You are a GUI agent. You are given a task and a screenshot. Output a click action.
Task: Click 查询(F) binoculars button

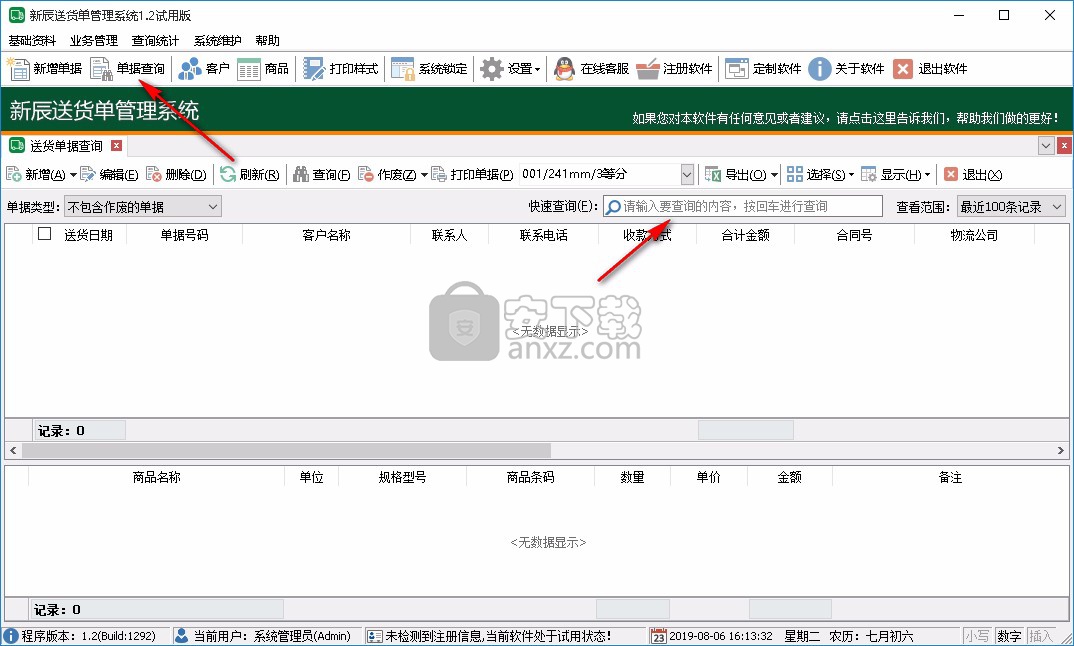tap(321, 175)
